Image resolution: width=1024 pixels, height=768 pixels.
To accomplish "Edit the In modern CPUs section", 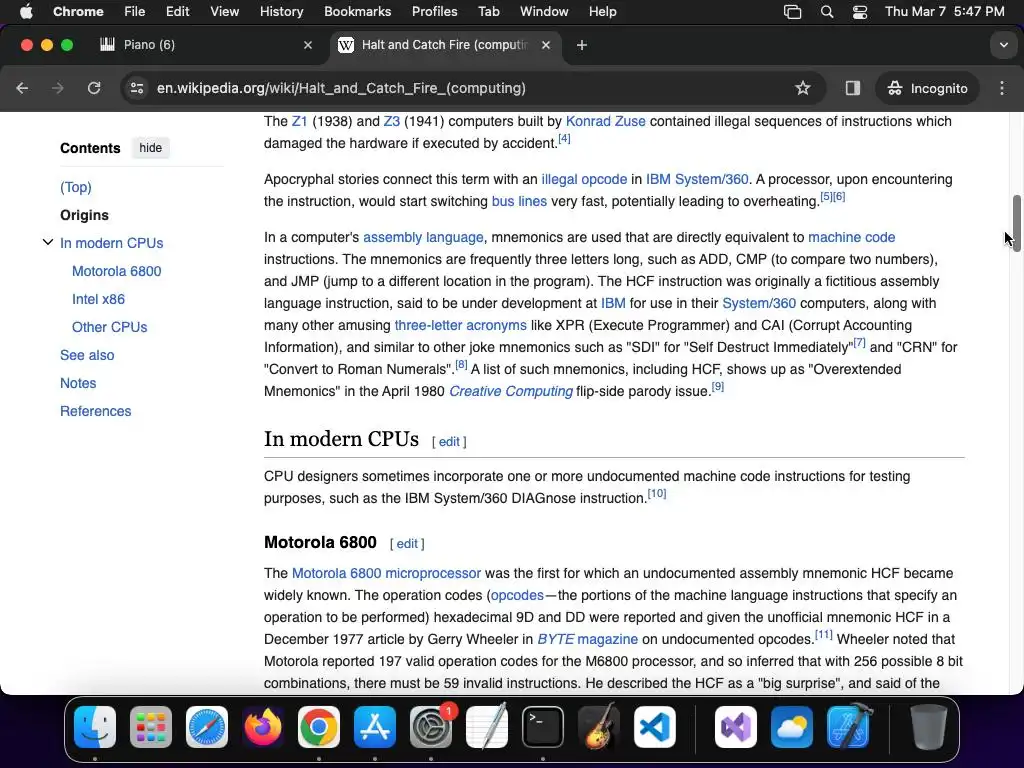I will [x=449, y=442].
